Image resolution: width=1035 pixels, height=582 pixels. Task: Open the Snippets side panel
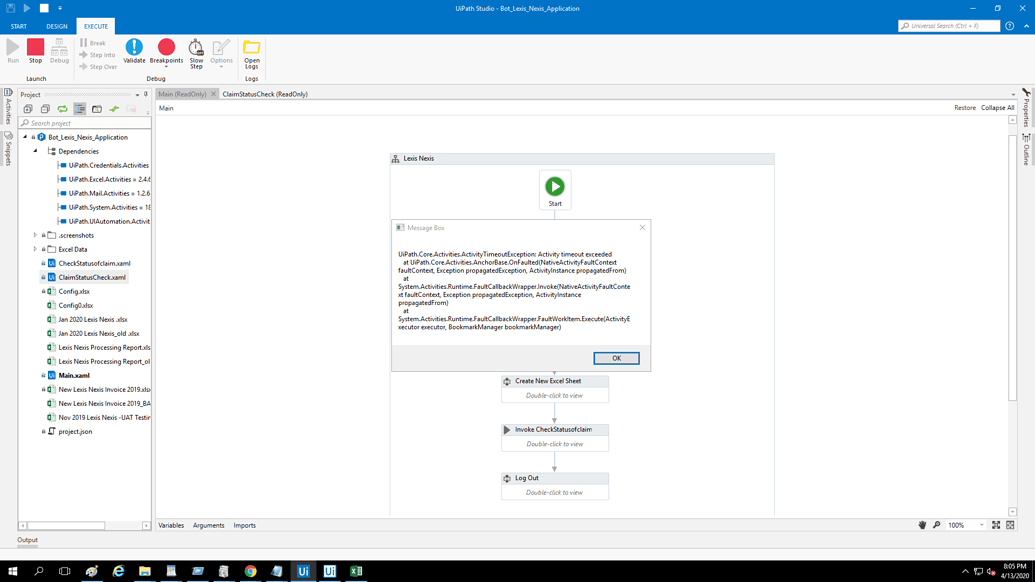point(8,148)
